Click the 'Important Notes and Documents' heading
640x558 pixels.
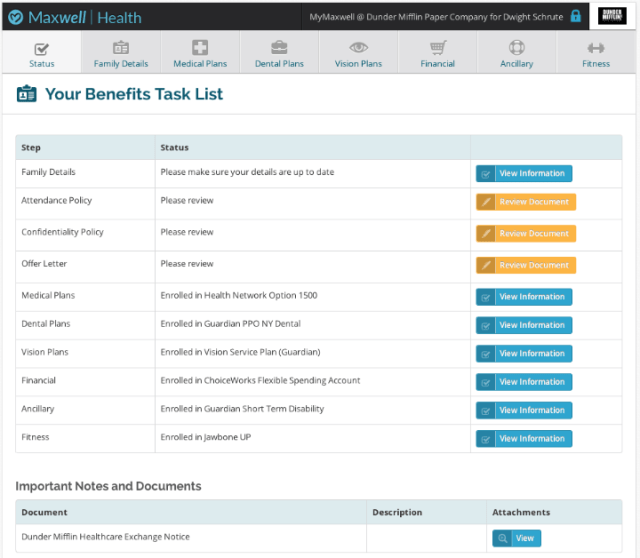point(108,486)
